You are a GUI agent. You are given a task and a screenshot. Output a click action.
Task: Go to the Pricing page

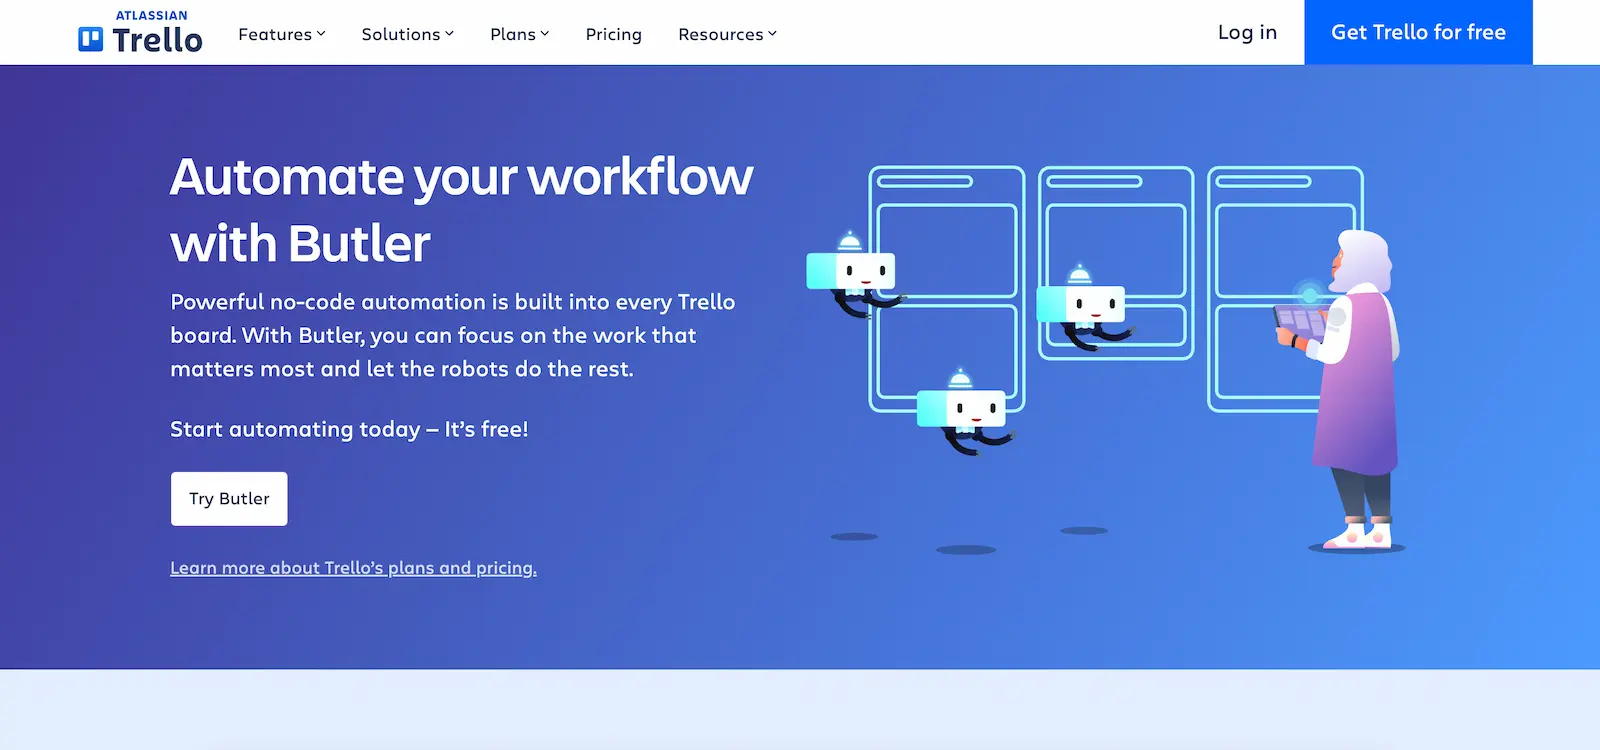pos(614,34)
